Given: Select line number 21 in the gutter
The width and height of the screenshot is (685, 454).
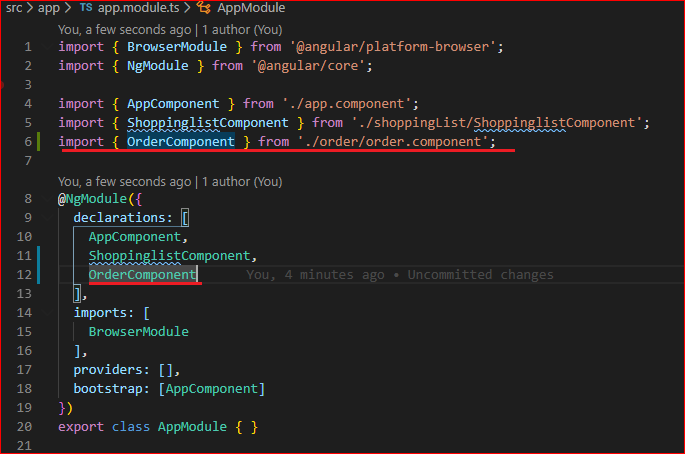Looking at the screenshot, I should (24, 446).
